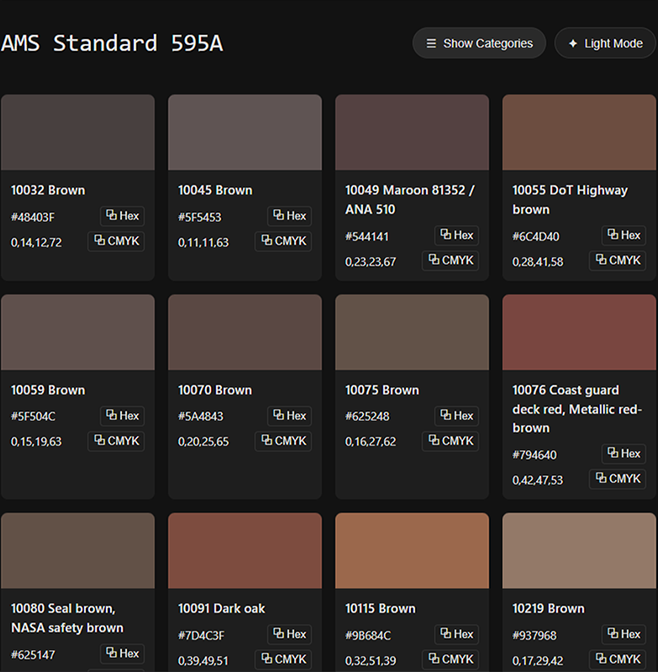Click hex value #7D4C3F
This screenshot has height=672, width=658.
click(201, 636)
